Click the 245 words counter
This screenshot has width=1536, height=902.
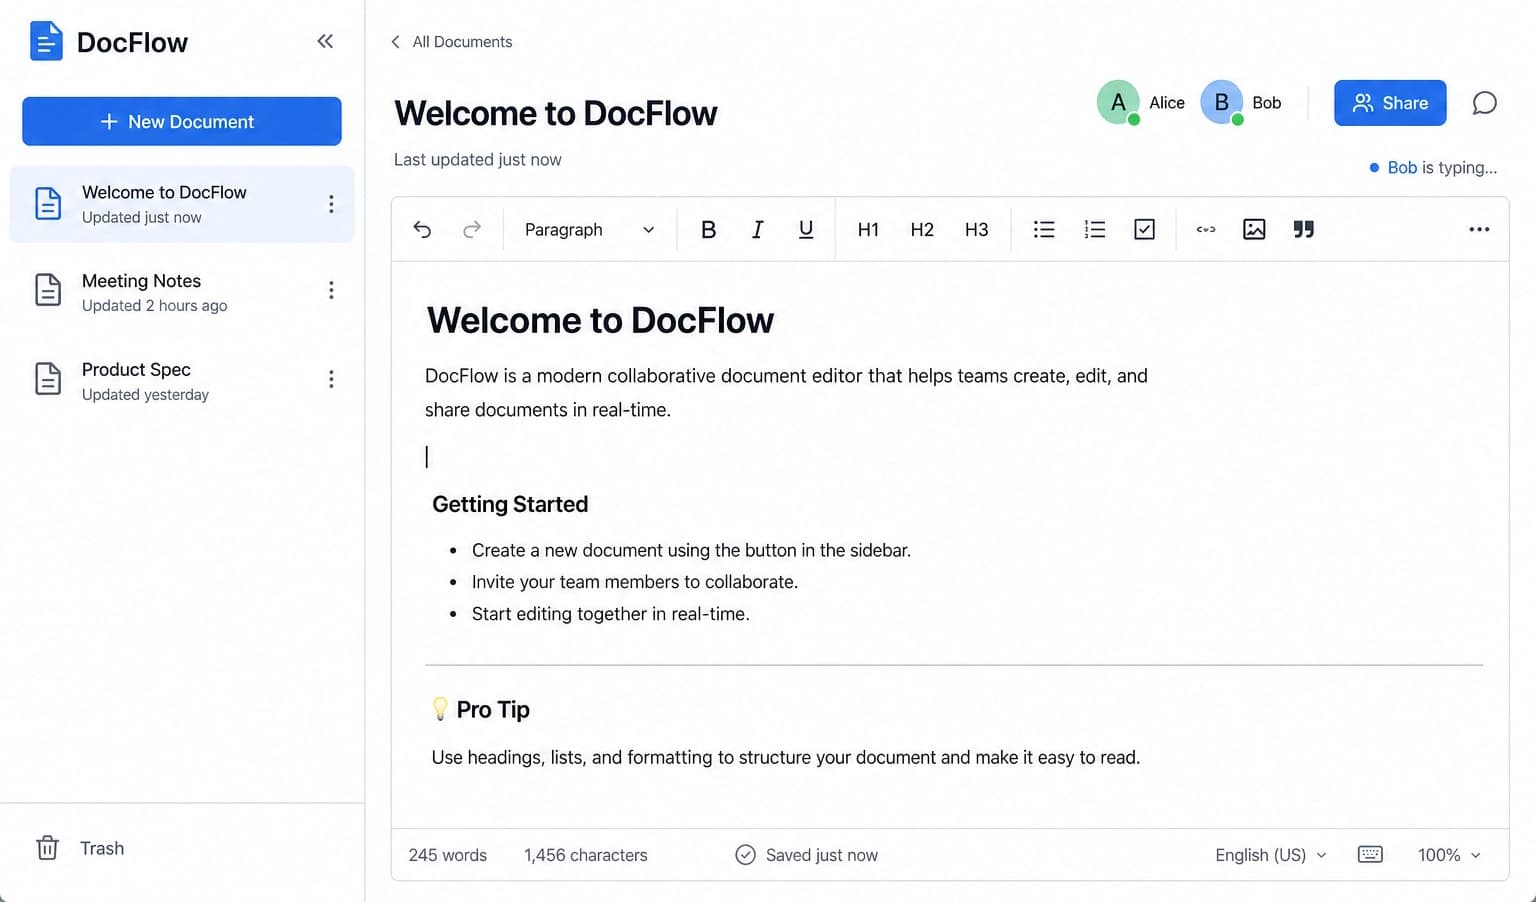click(447, 855)
